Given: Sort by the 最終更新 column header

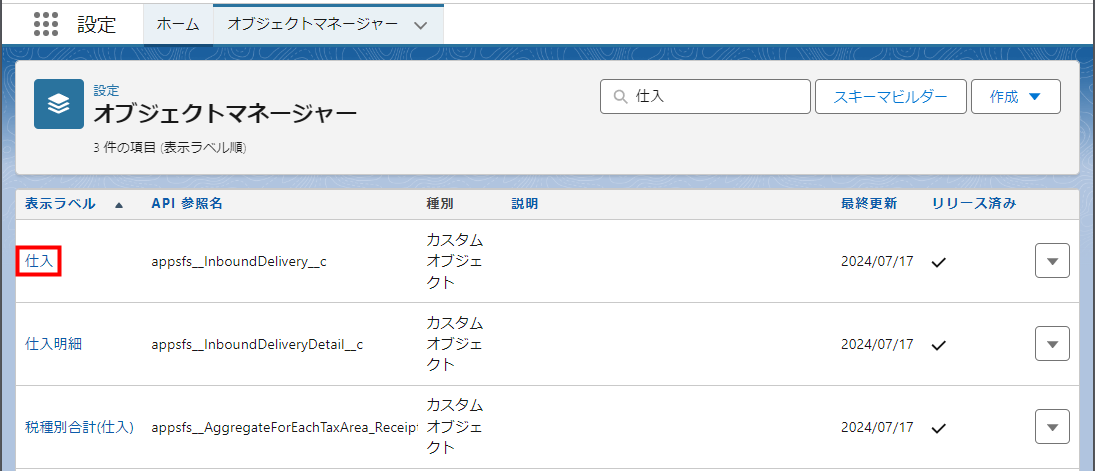Looking at the screenshot, I should [868, 203].
